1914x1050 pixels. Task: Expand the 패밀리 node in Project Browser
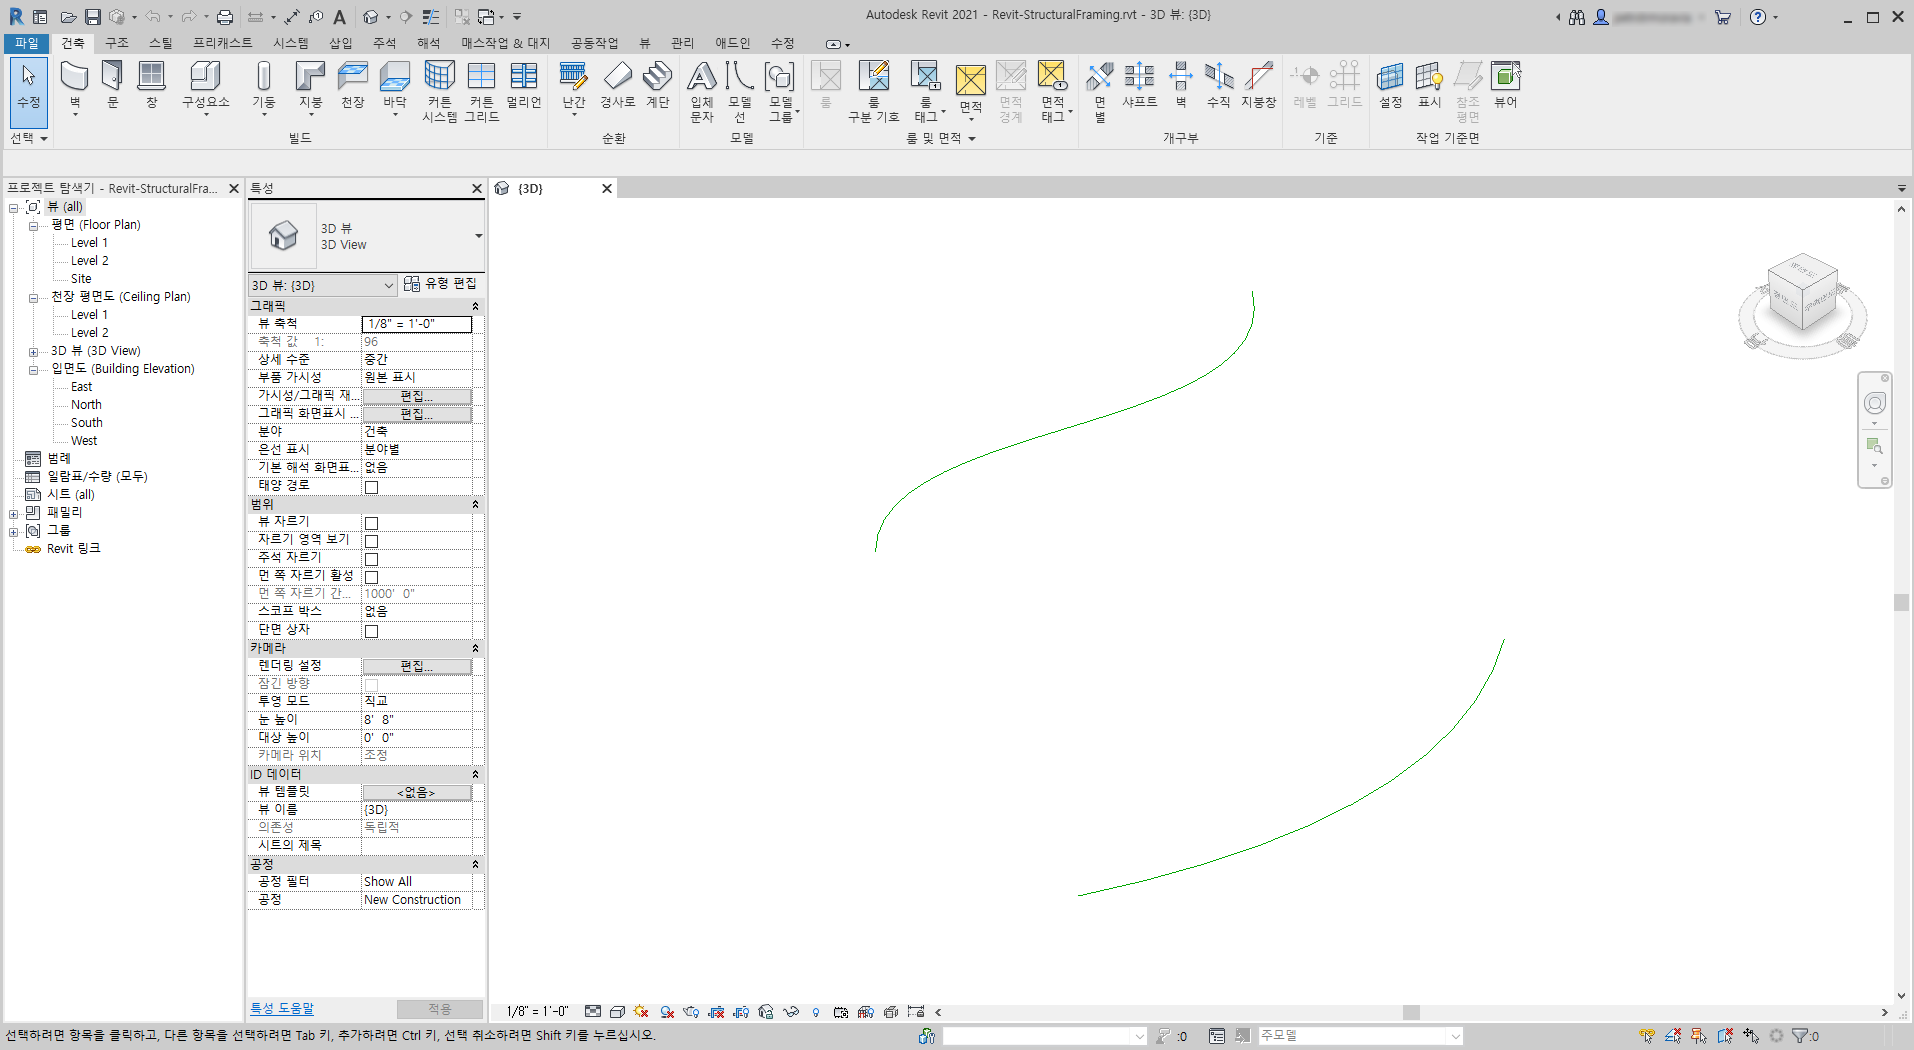(13, 512)
